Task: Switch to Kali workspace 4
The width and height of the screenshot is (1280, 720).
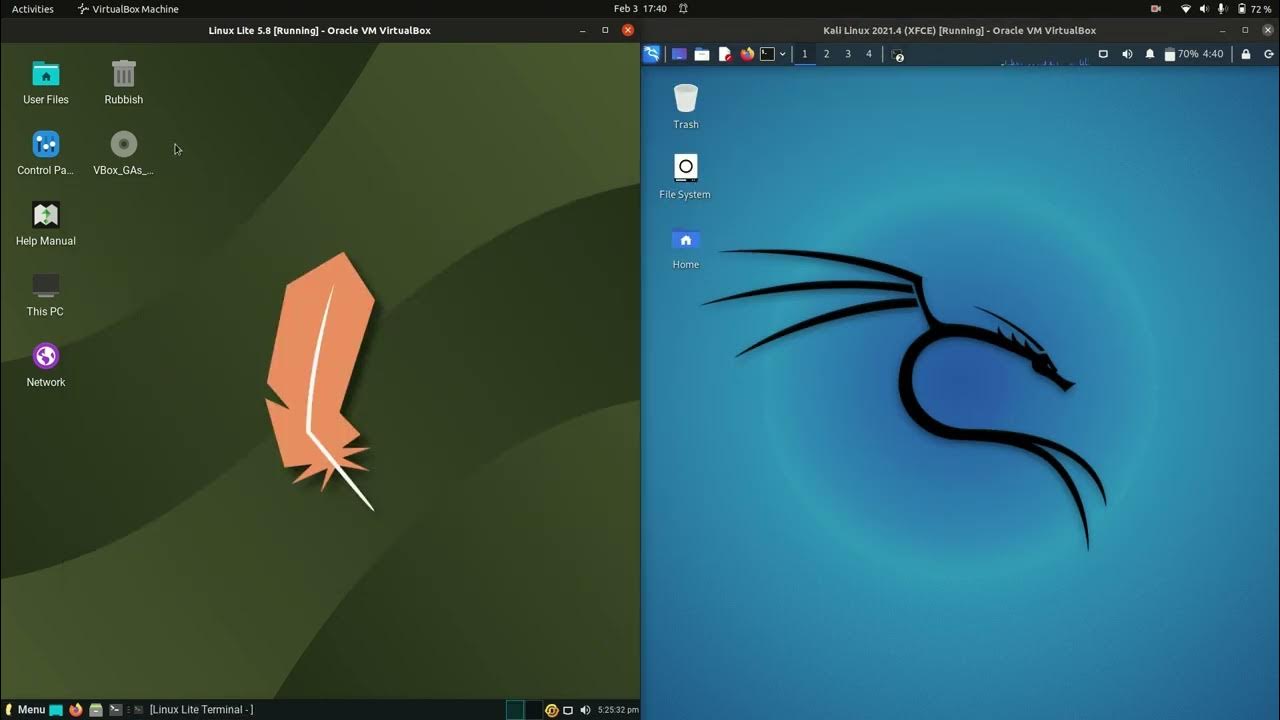Action: [869, 54]
